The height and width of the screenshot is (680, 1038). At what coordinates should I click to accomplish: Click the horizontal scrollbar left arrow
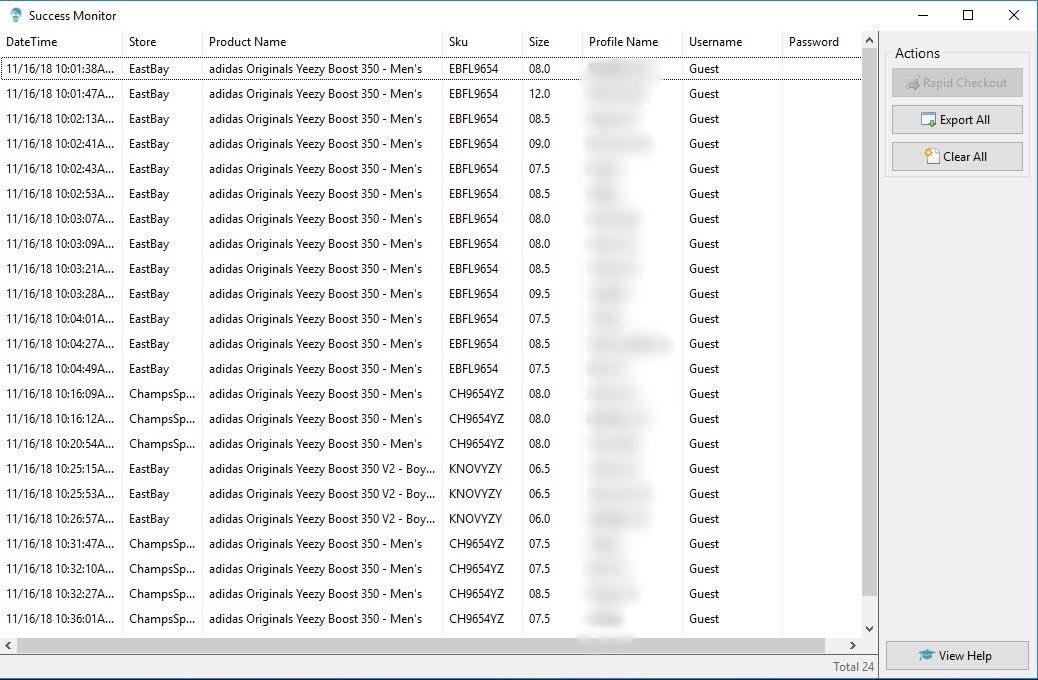pos(8,645)
